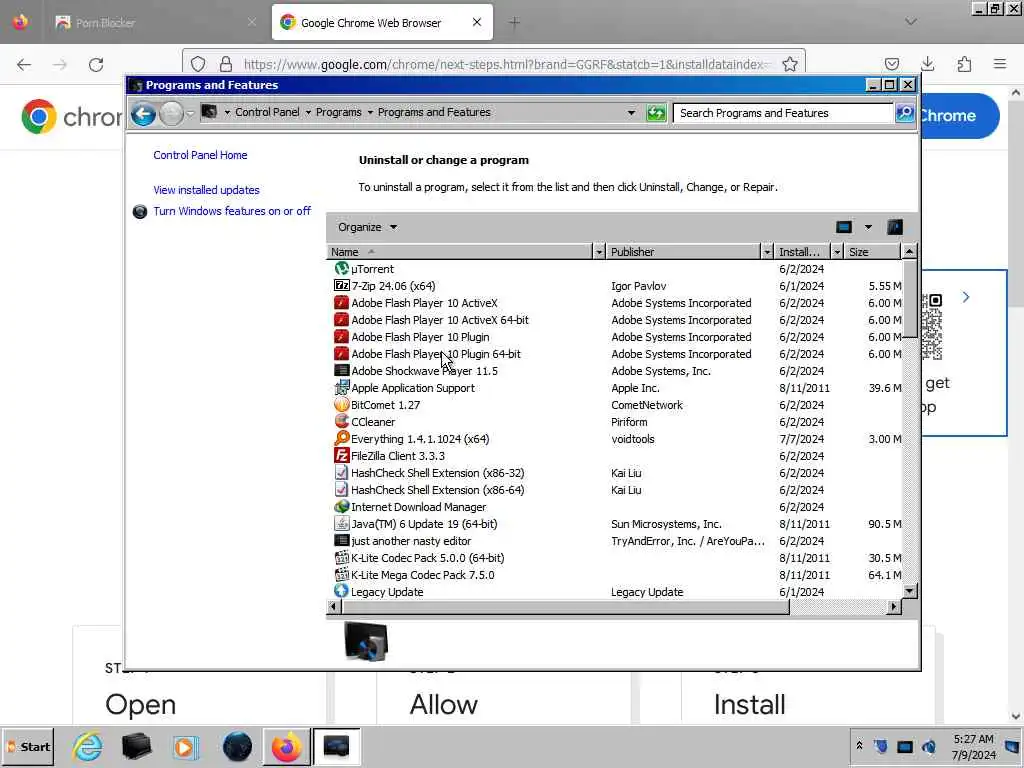Click Control Panel in the breadcrumb

tap(267, 112)
